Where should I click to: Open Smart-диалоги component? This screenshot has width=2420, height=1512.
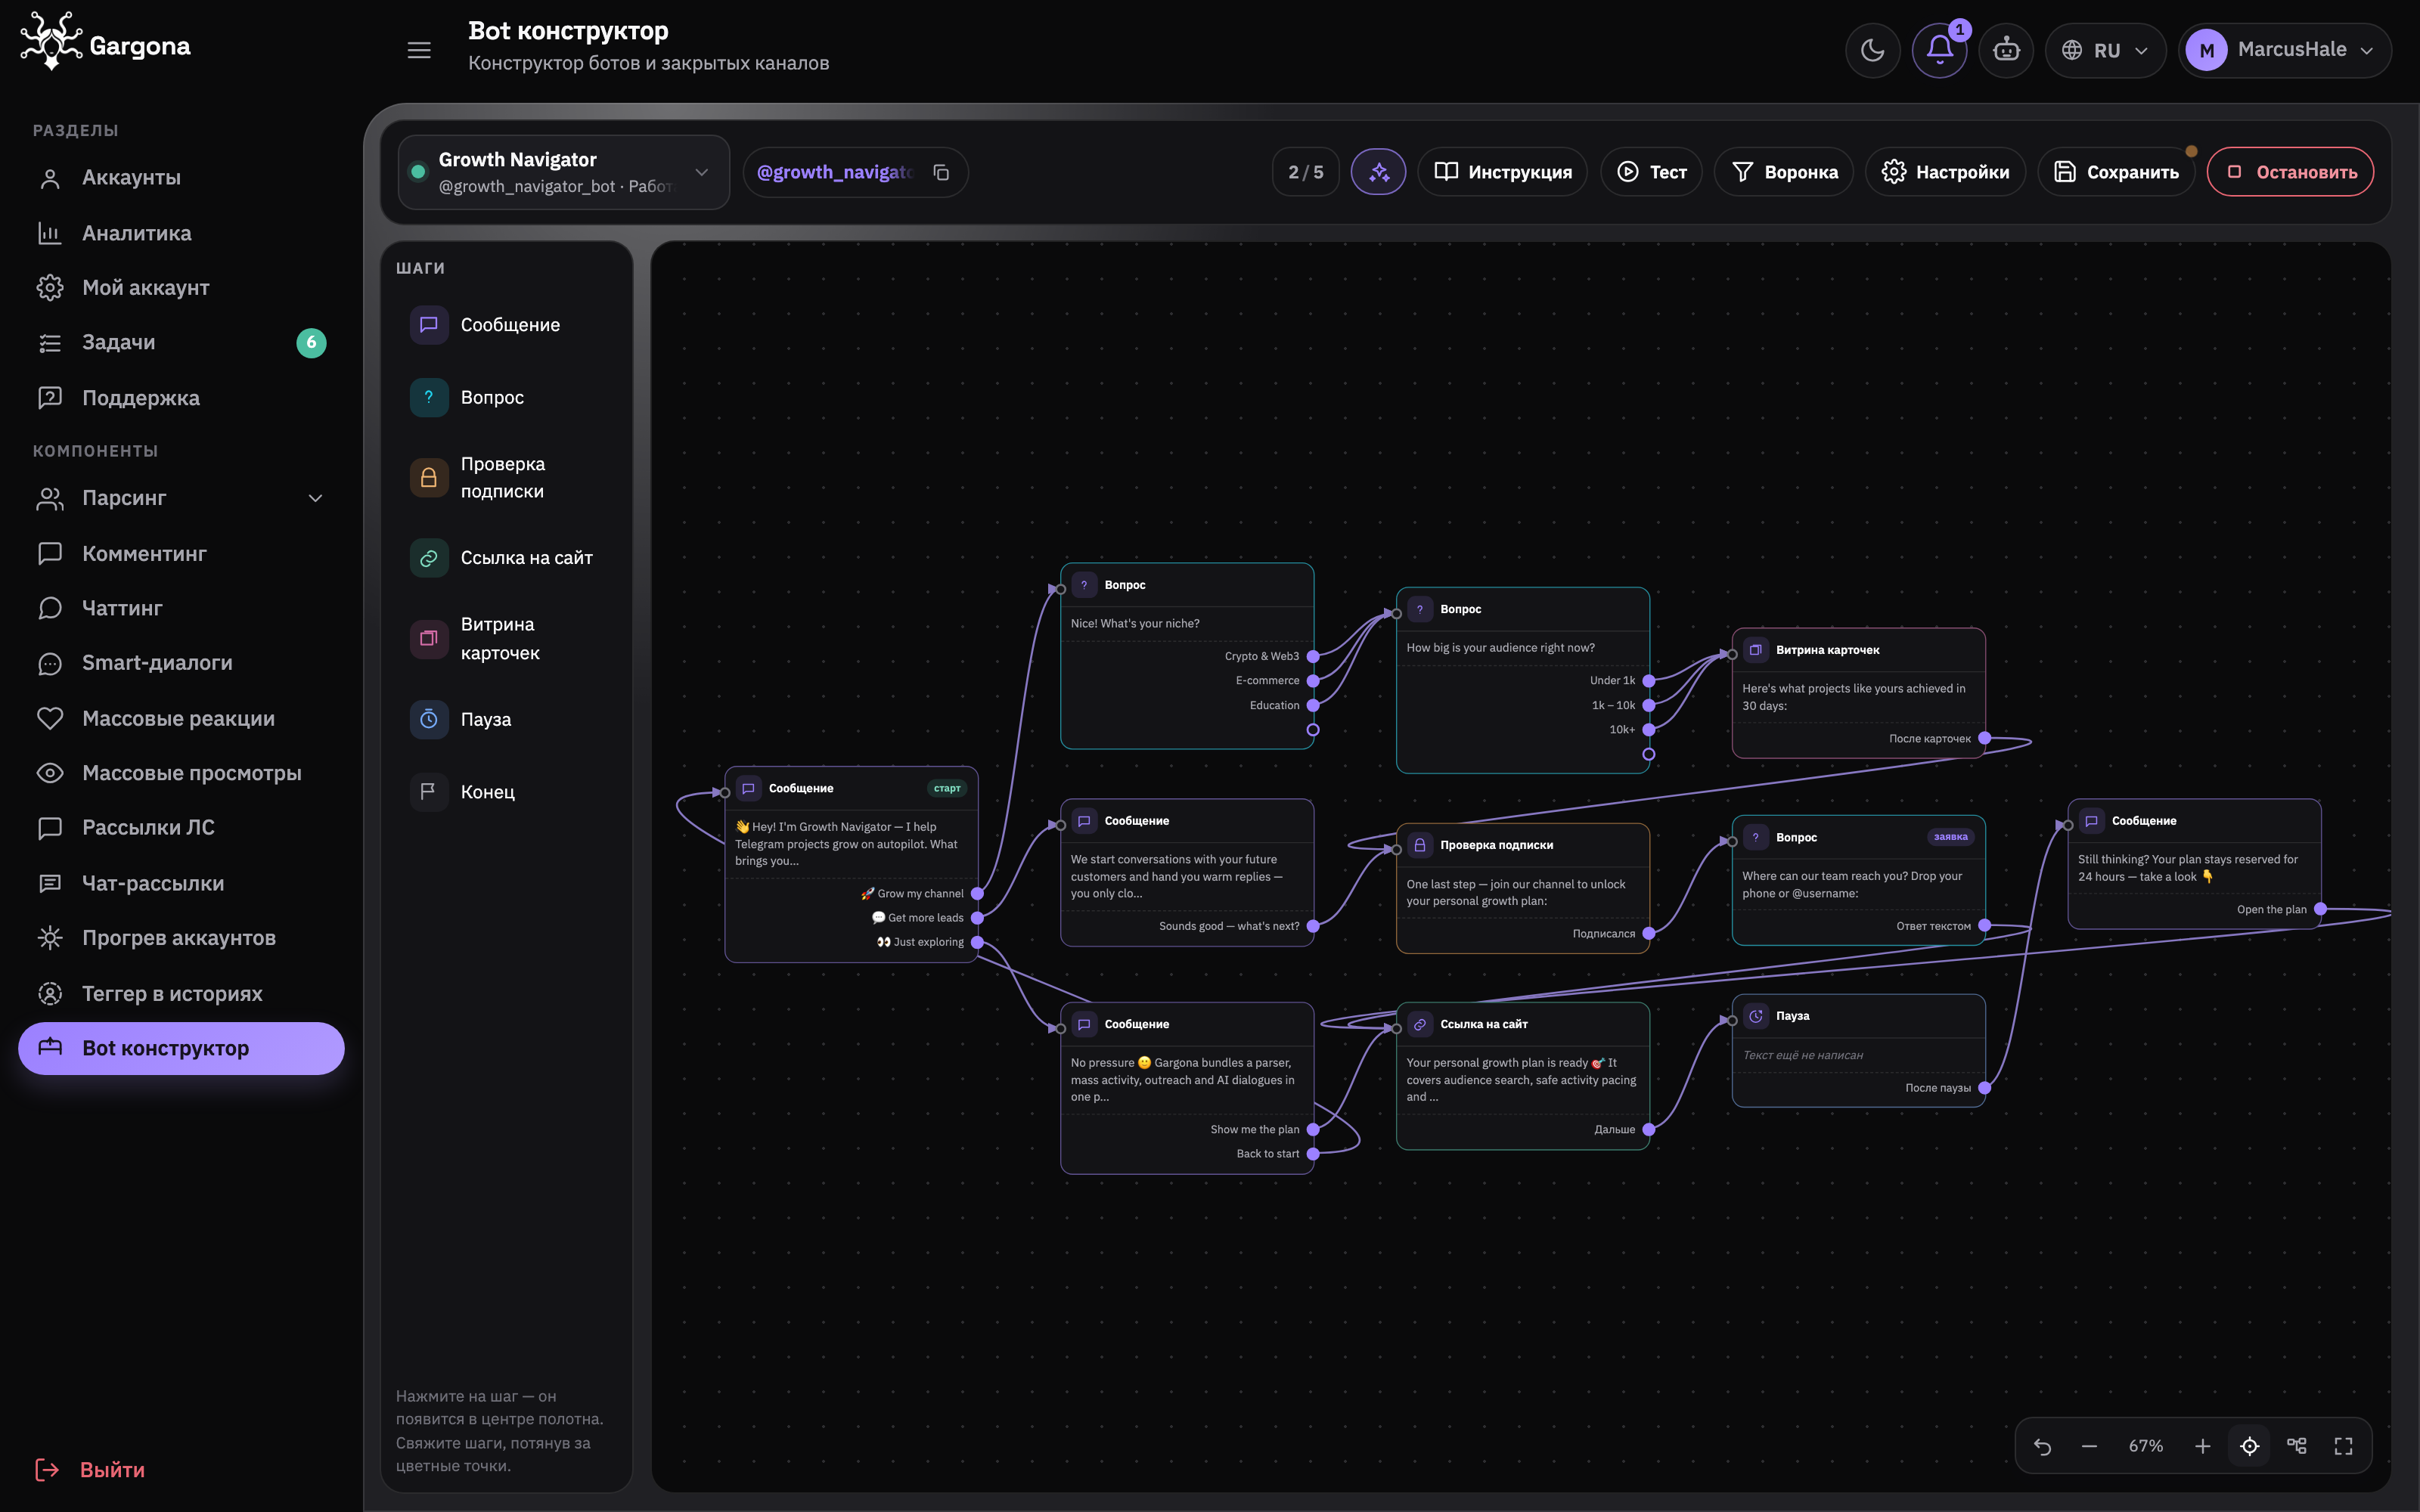click(181, 663)
